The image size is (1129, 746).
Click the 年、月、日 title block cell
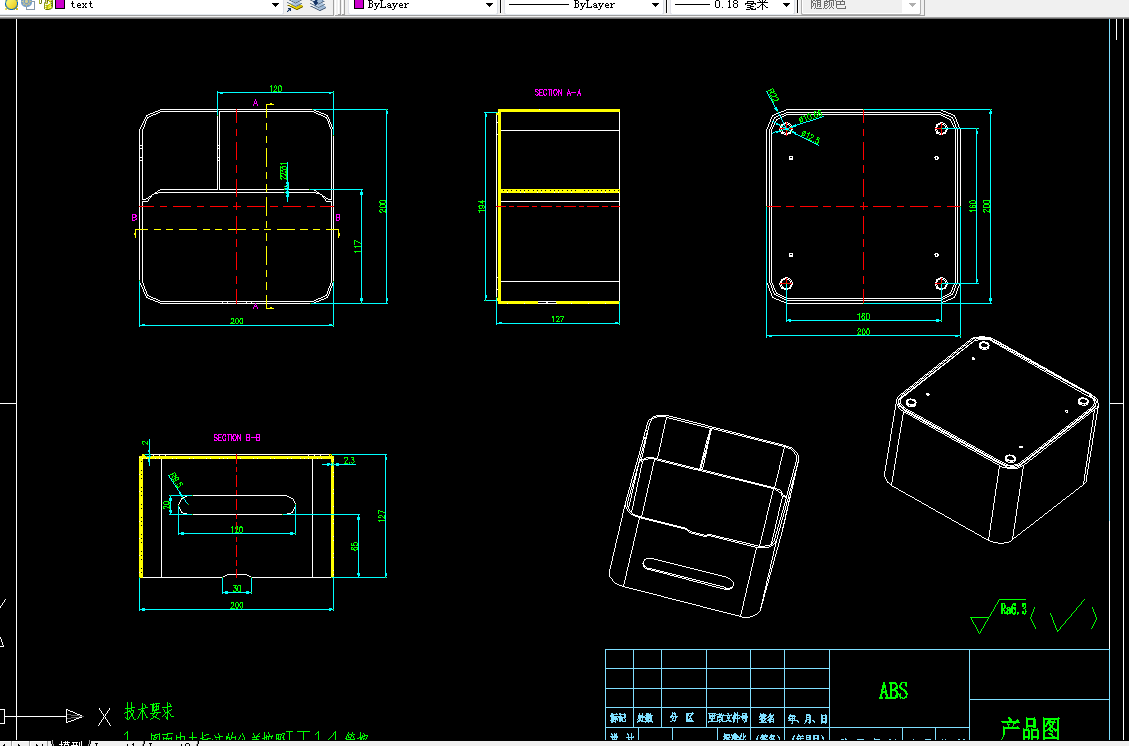coord(807,718)
